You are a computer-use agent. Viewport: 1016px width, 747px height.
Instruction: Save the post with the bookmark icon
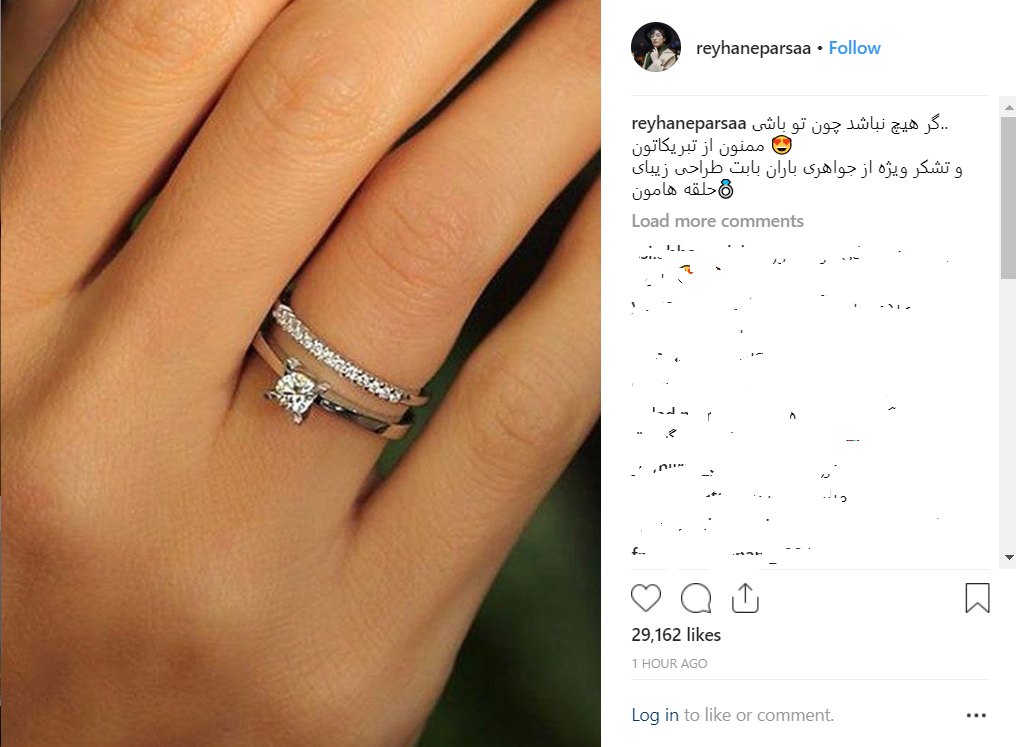977,597
